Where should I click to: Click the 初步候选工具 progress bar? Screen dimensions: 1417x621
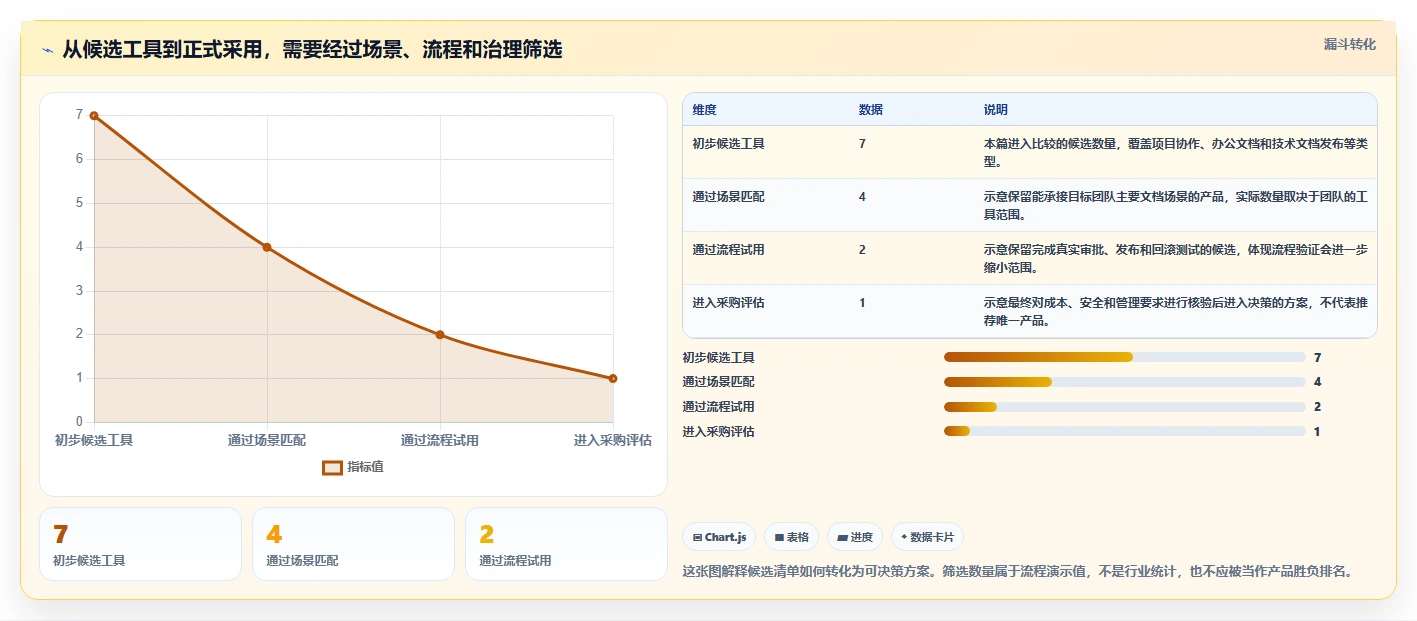point(1125,357)
